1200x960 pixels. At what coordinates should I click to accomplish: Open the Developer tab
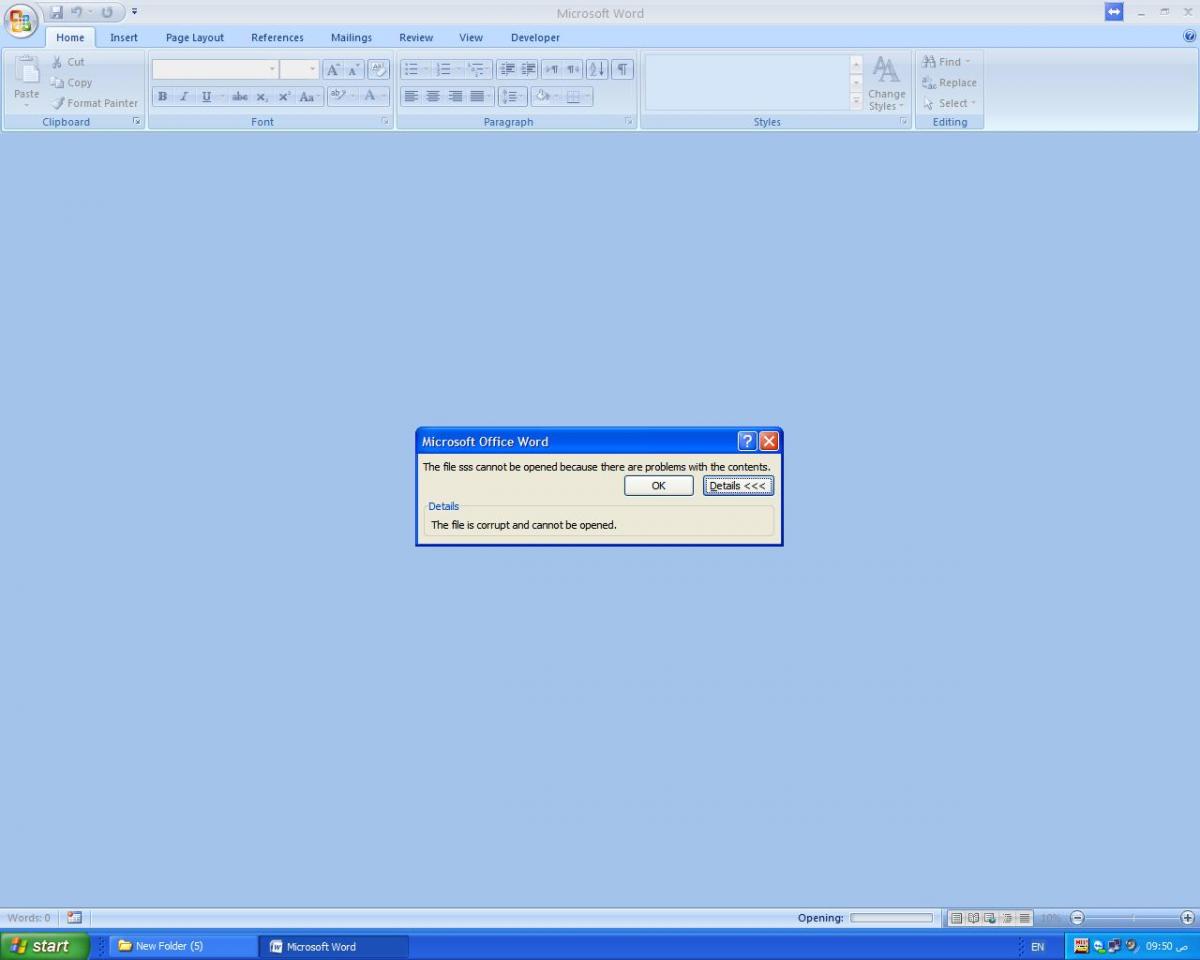tap(535, 37)
